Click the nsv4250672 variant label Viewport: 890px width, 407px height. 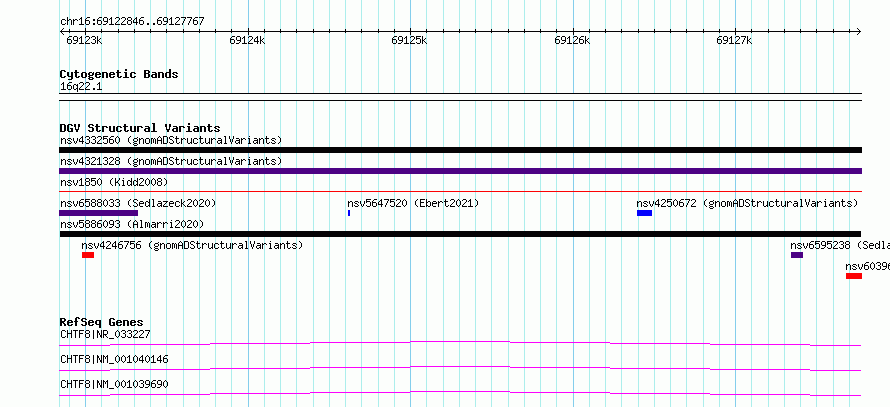(747, 203)
